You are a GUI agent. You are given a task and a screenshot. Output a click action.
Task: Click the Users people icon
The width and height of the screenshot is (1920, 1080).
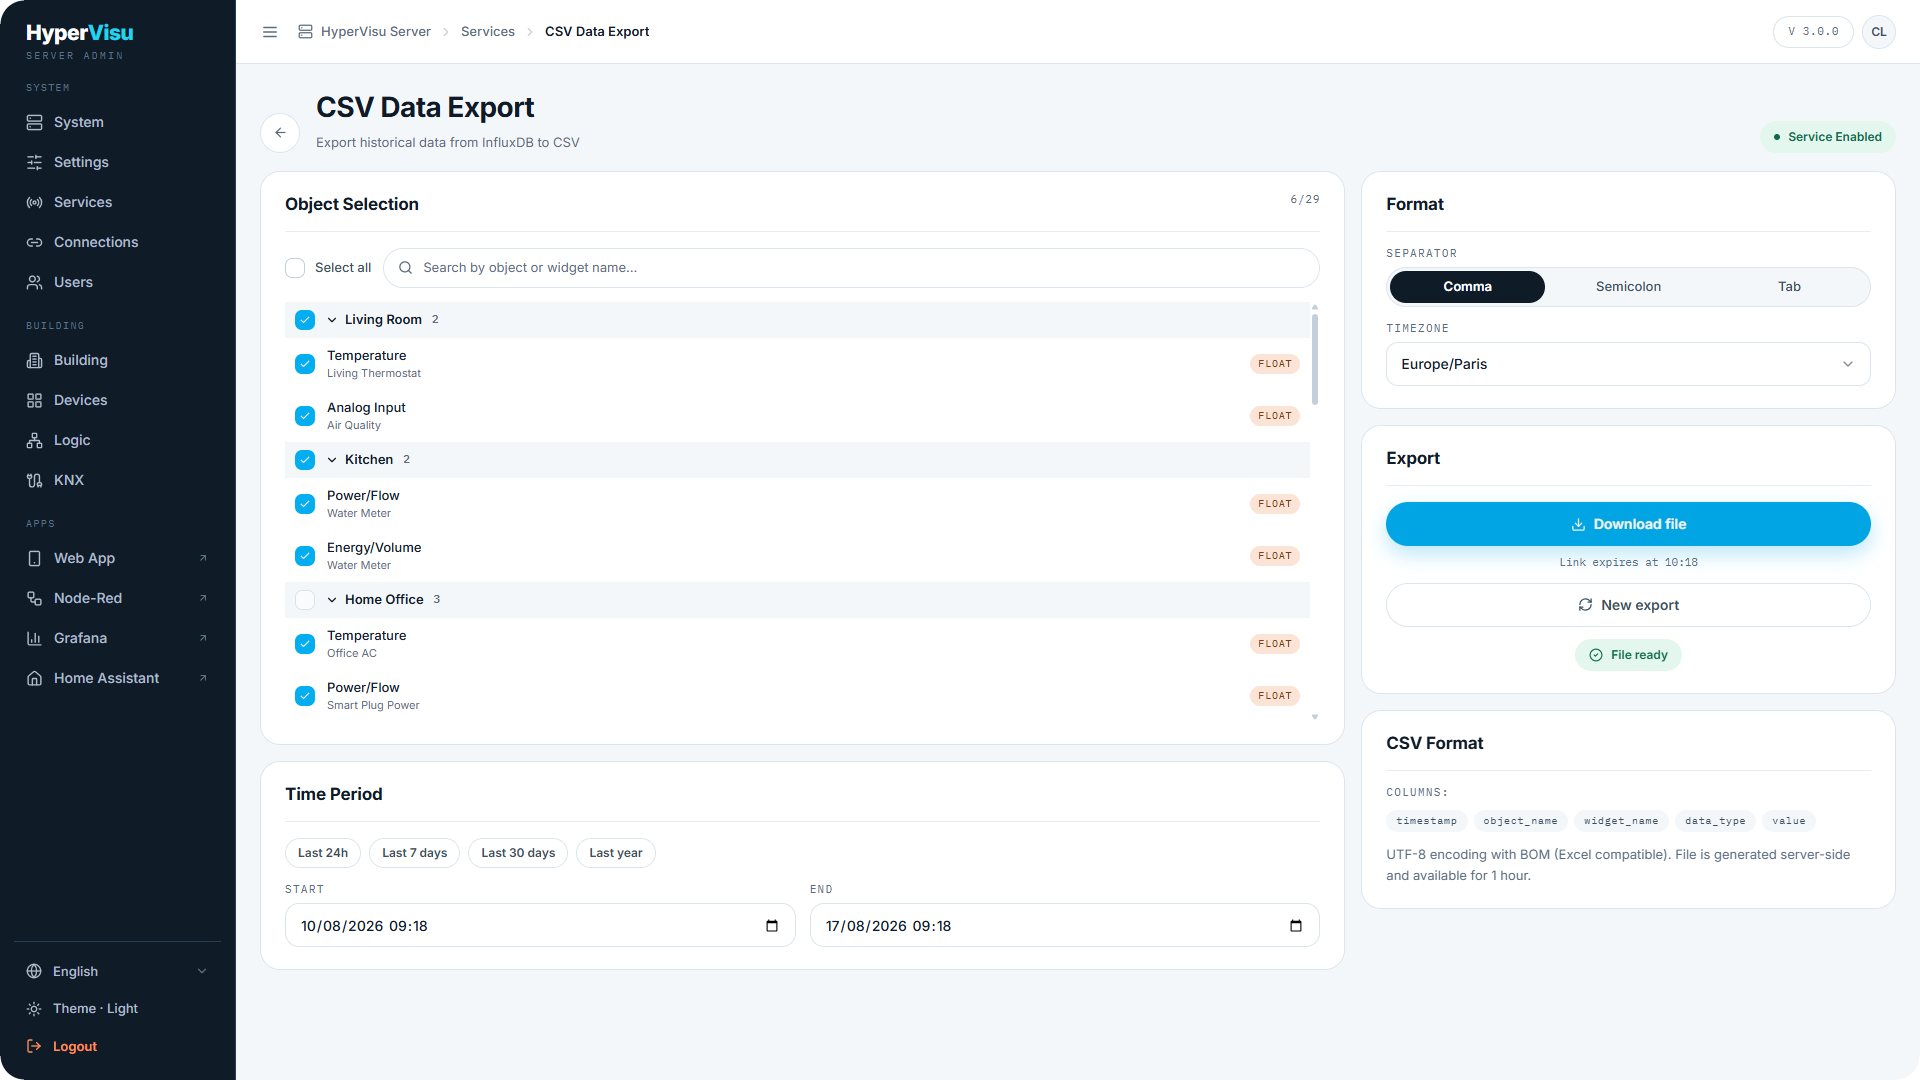[34, 282]
